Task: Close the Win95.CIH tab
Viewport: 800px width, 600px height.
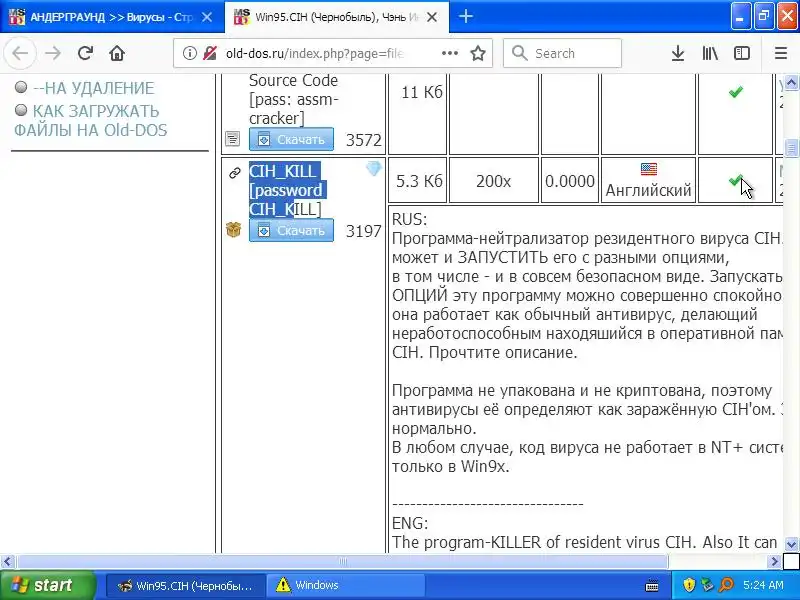Action: (432, 17)
